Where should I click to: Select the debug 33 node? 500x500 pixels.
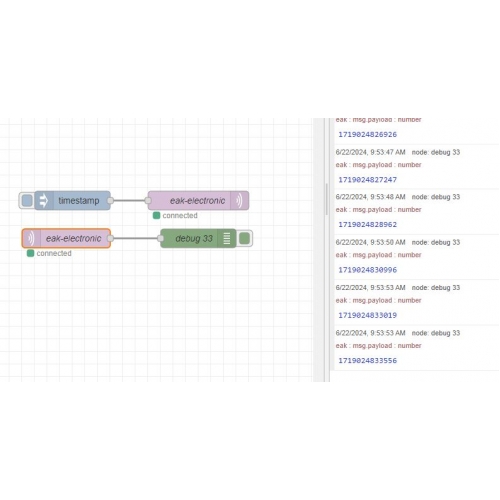(198, 238)
